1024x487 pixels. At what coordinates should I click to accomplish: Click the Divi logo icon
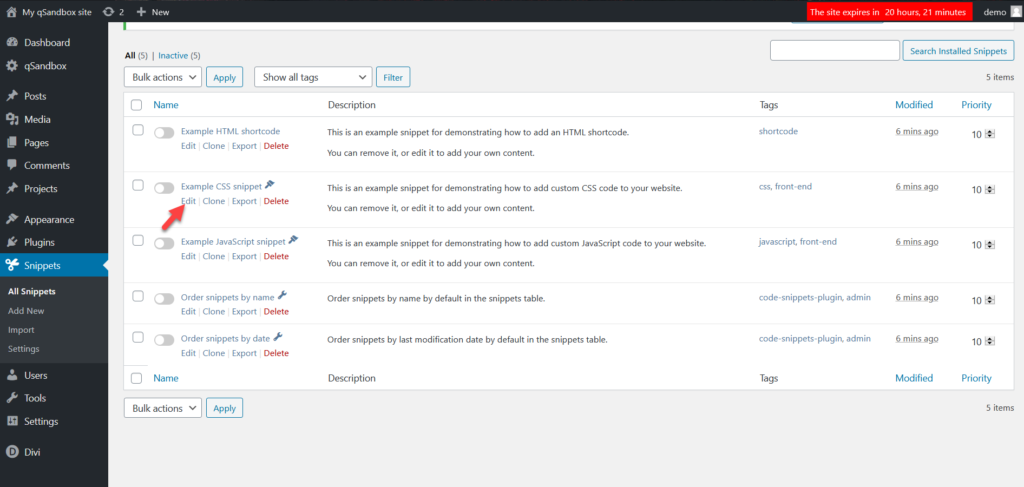click(12, 451)
